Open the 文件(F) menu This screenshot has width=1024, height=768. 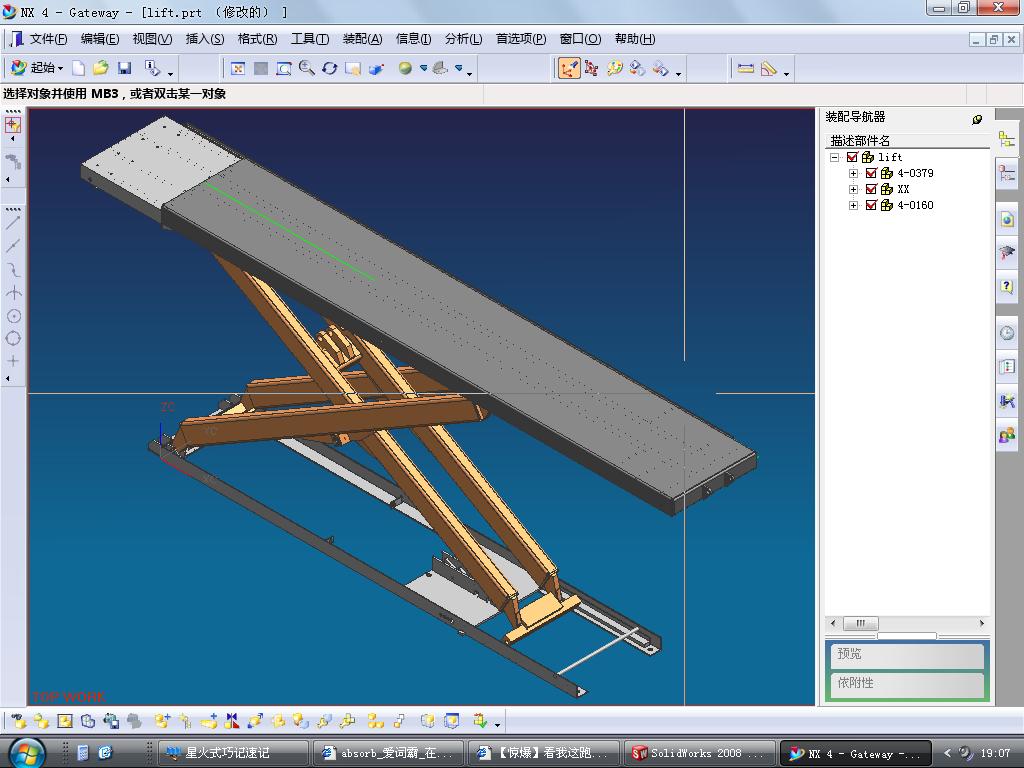click(x=48, y=39)
